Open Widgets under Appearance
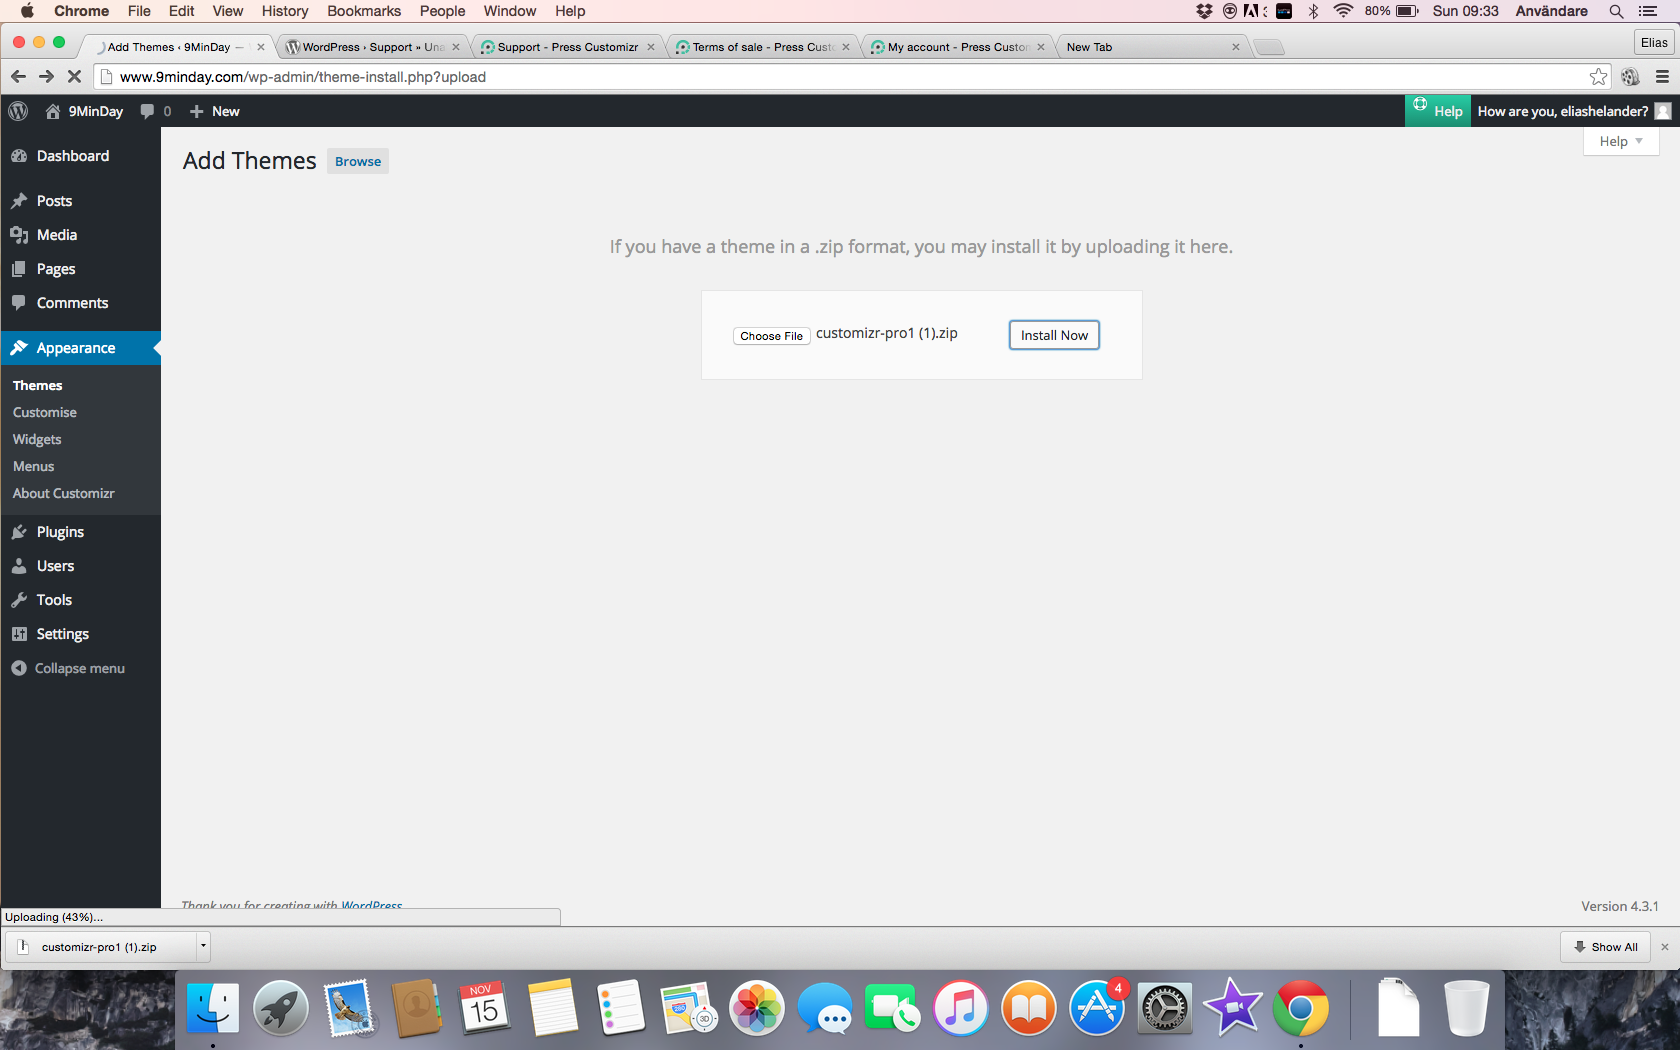 coord(37,439)
